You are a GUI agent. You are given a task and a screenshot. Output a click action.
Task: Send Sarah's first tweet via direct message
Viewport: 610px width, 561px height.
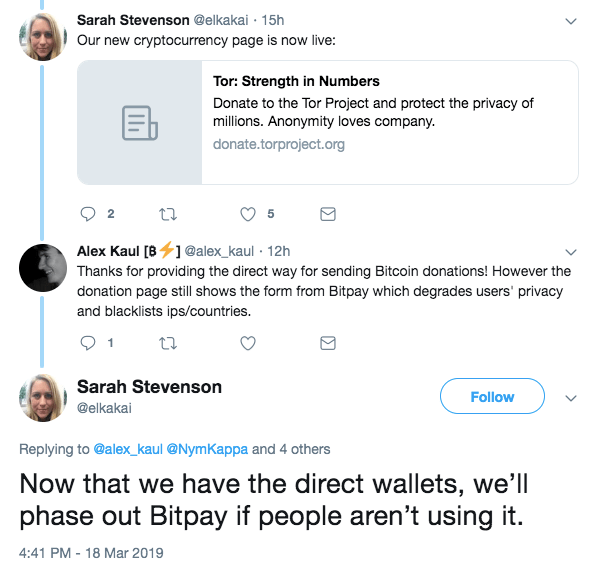[x=327, y=213]
